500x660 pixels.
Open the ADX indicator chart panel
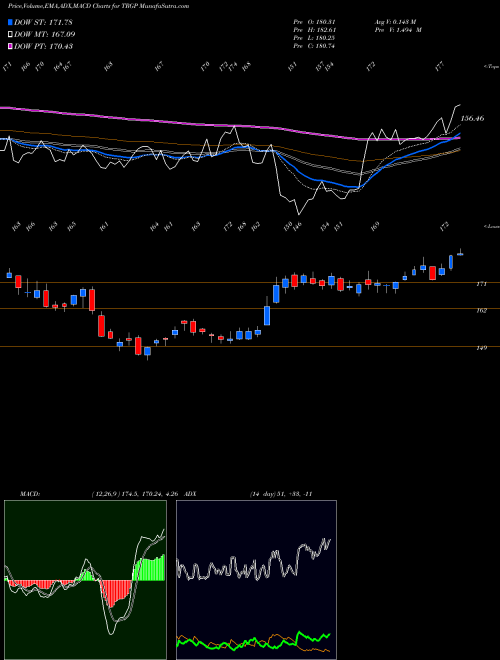click(256, 580)
